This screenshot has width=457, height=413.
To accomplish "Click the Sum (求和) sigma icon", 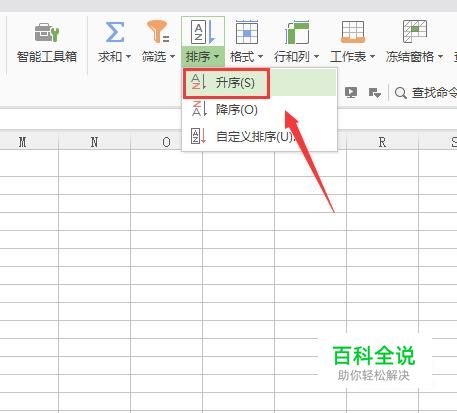I will pos(115,32).
